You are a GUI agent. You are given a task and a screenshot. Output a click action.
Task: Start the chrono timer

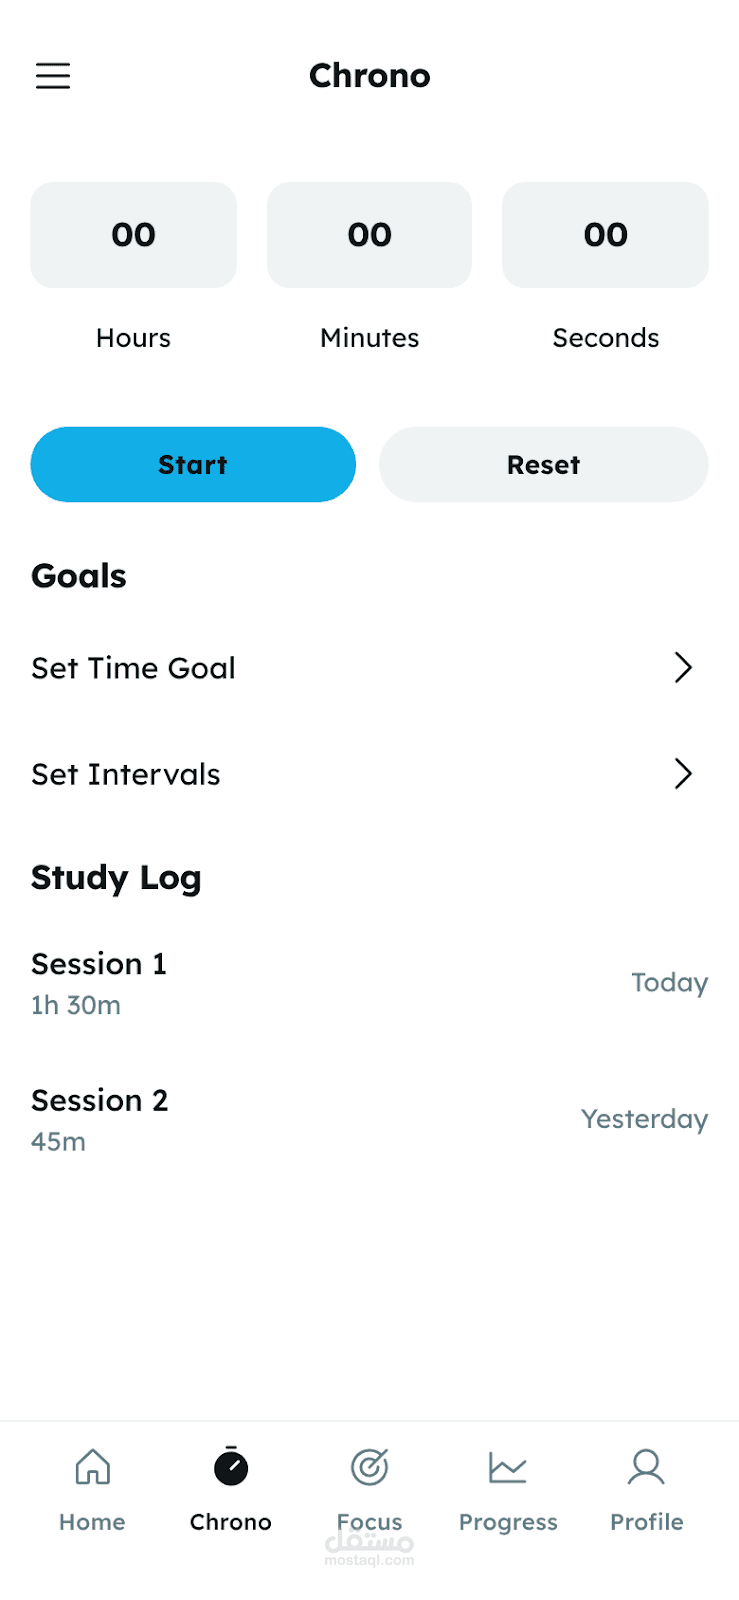pyautogui.click(x=193, y=464)
